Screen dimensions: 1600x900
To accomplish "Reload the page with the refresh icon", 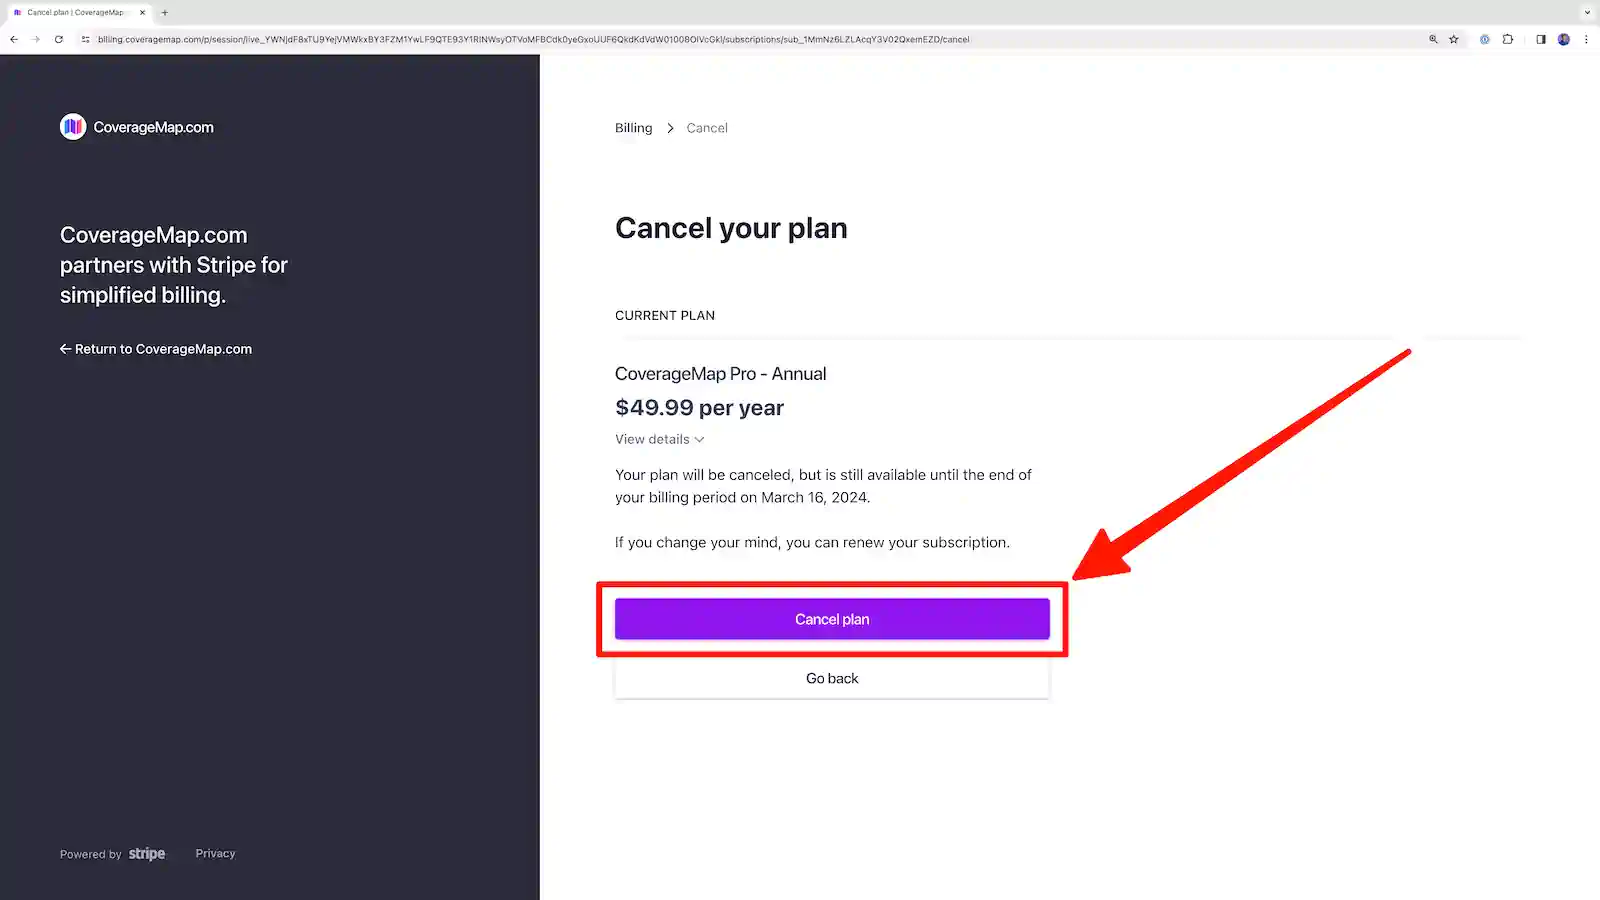I will pyautogui.click(x=58, y=39).
